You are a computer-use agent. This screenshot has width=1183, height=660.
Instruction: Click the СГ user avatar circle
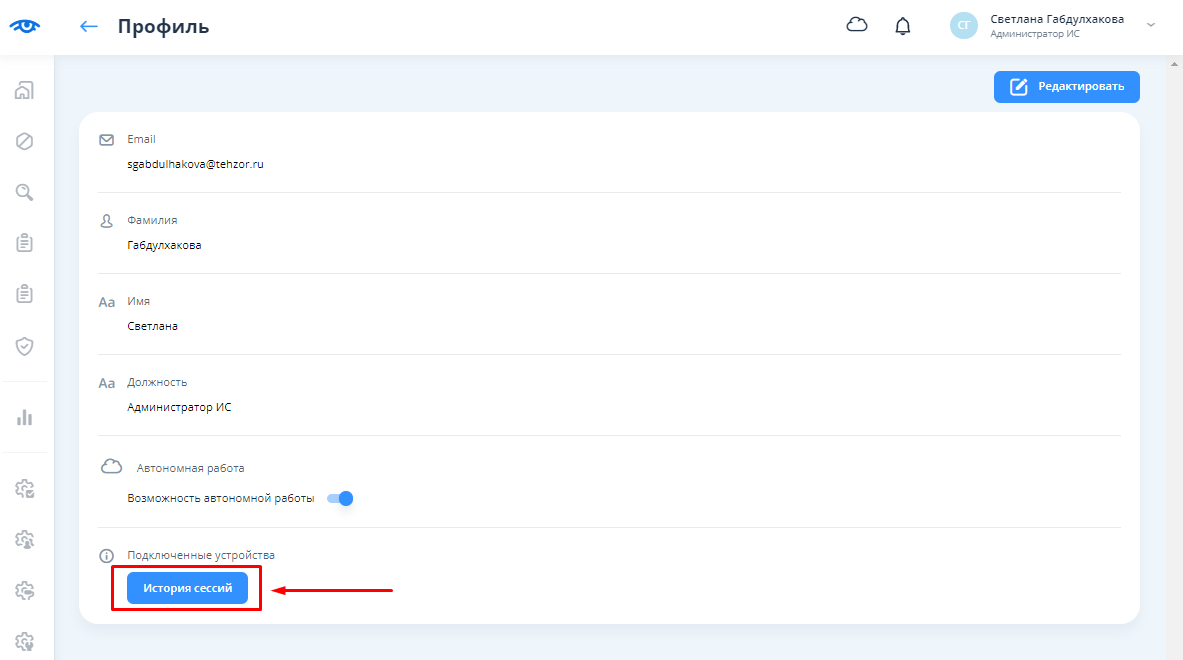(x=963, y=26)
